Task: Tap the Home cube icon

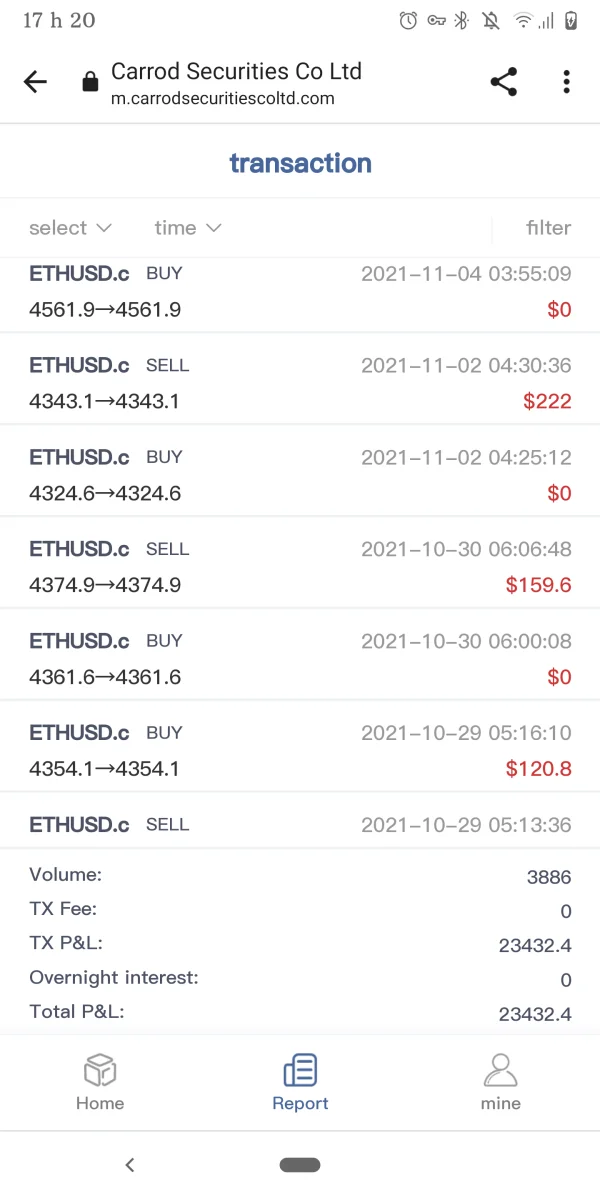Action: click(100, 1070)
